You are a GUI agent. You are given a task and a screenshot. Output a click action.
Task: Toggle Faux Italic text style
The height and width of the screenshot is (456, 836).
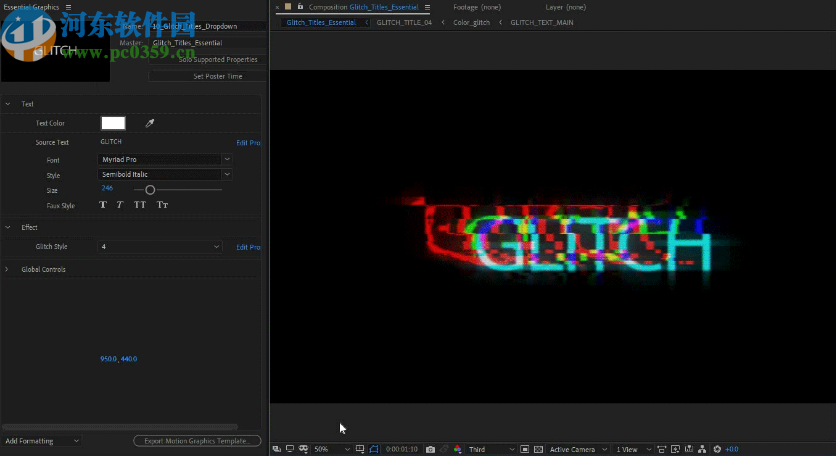click(120, 205)
